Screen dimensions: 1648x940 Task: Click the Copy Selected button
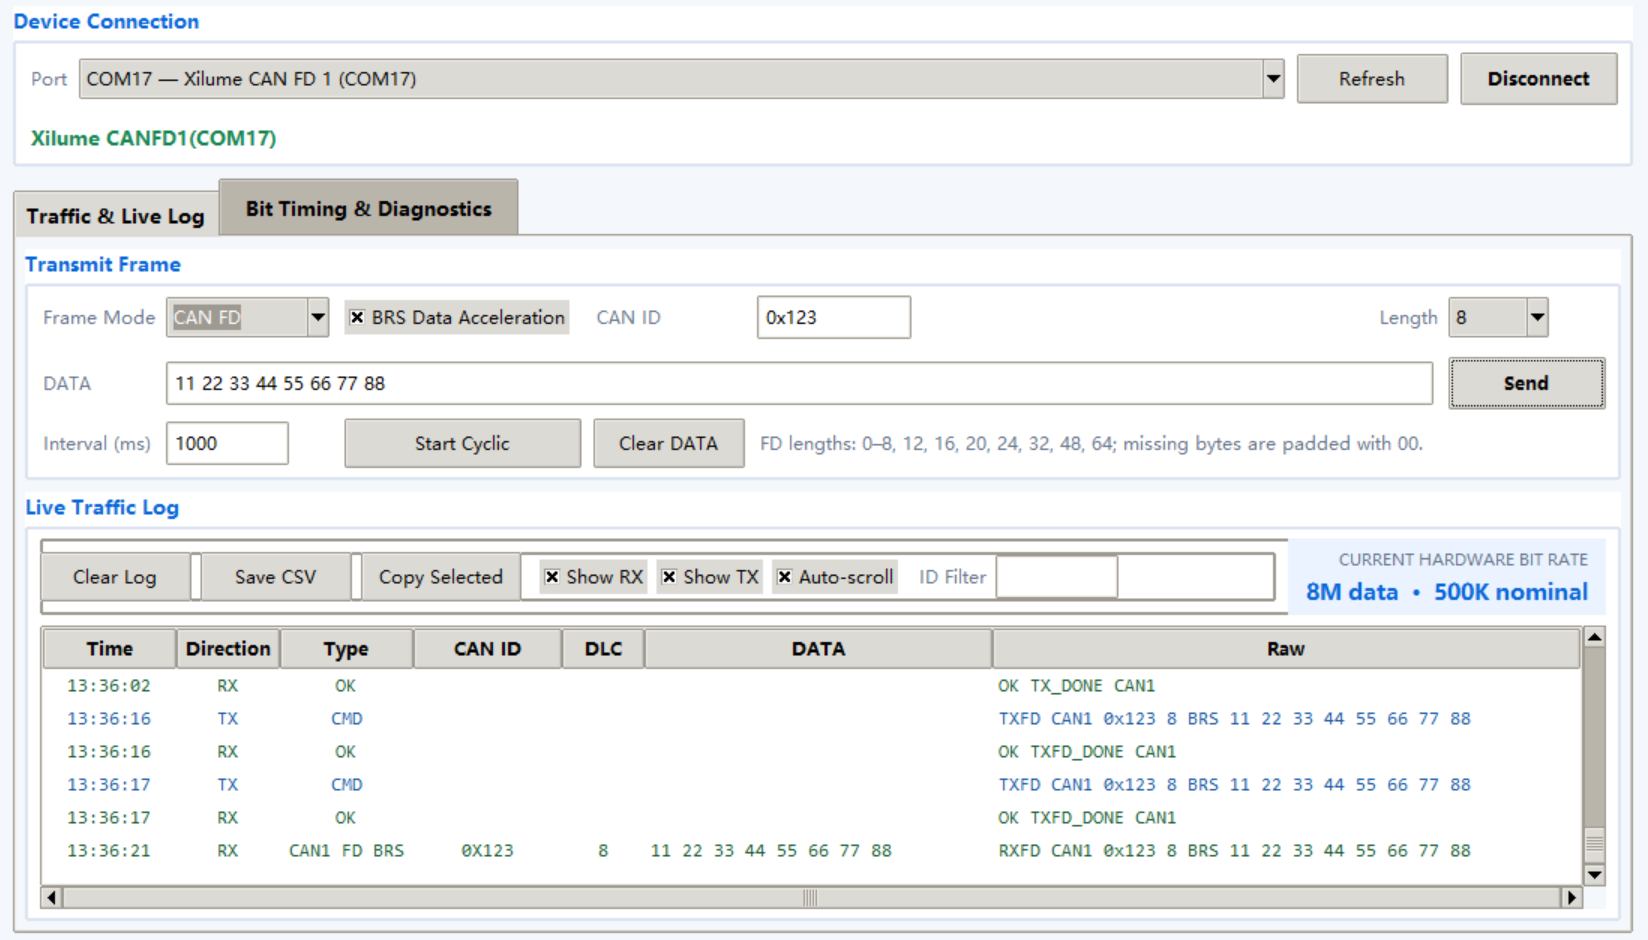point(440,577)
